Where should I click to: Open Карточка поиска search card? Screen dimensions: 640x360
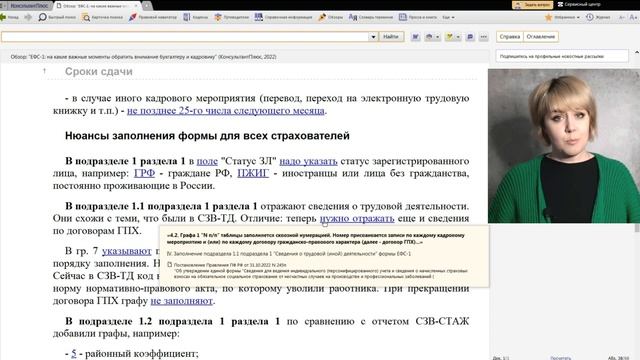tap(102, 17)
